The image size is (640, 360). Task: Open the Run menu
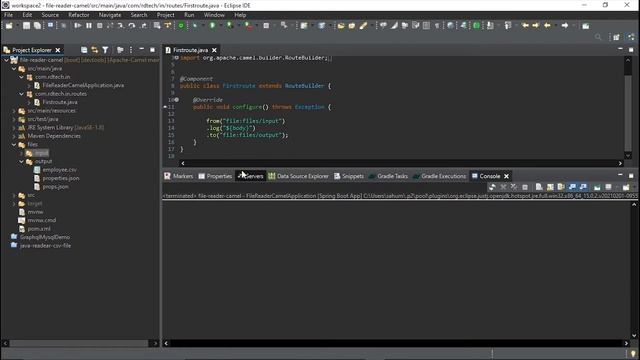pos(189,15)
